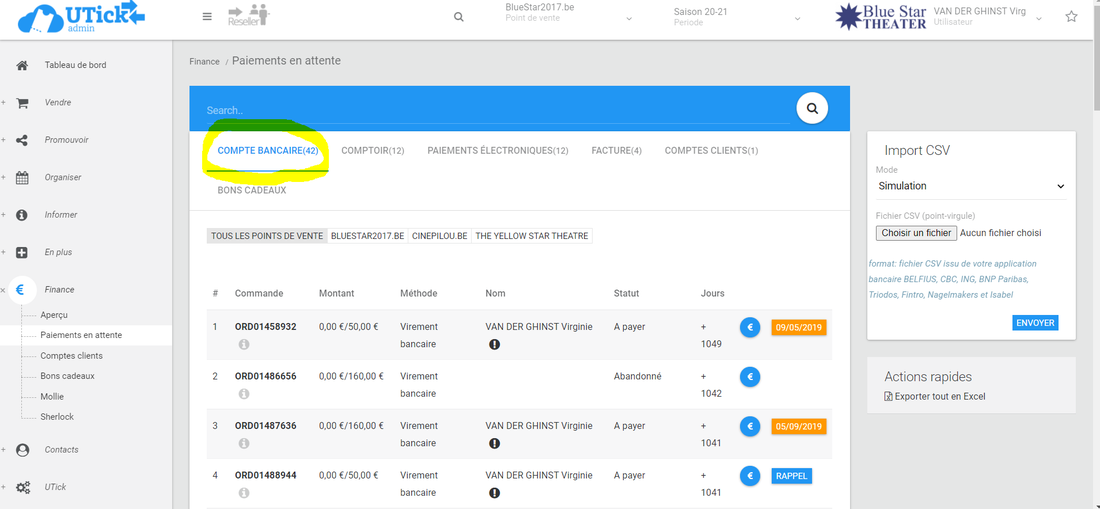Click the magnifier icon in top header

(x=458, y=17)
